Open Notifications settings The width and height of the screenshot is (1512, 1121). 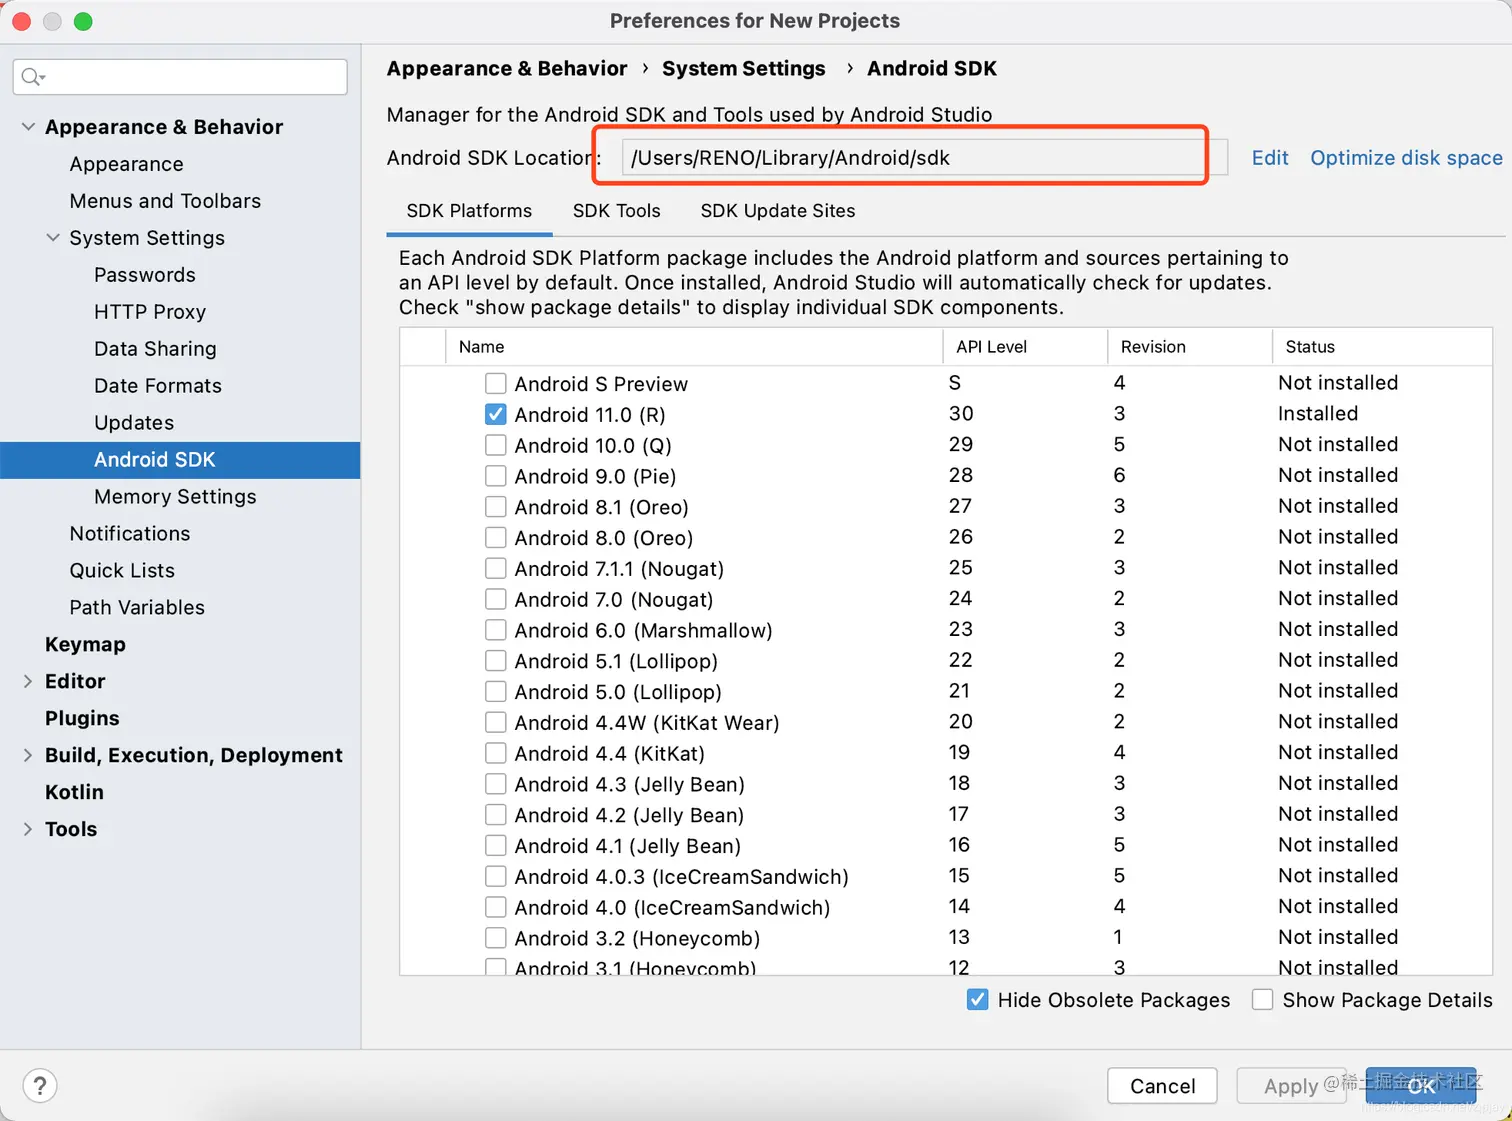(130, 534)
